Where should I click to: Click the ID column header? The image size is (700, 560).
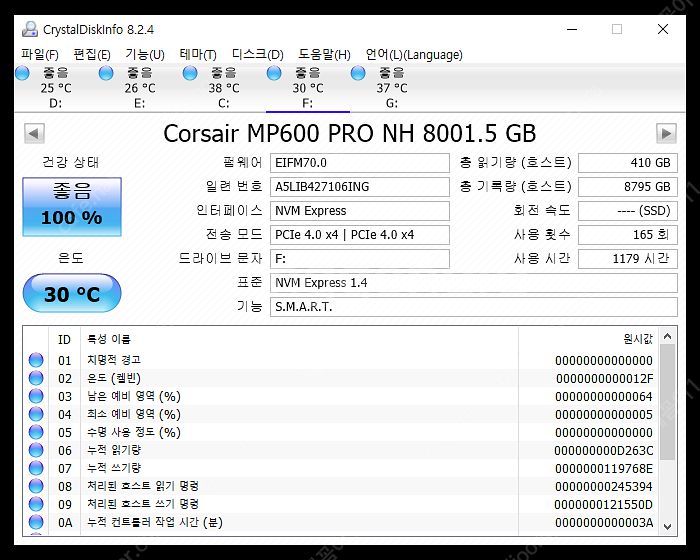coord(64,339)
